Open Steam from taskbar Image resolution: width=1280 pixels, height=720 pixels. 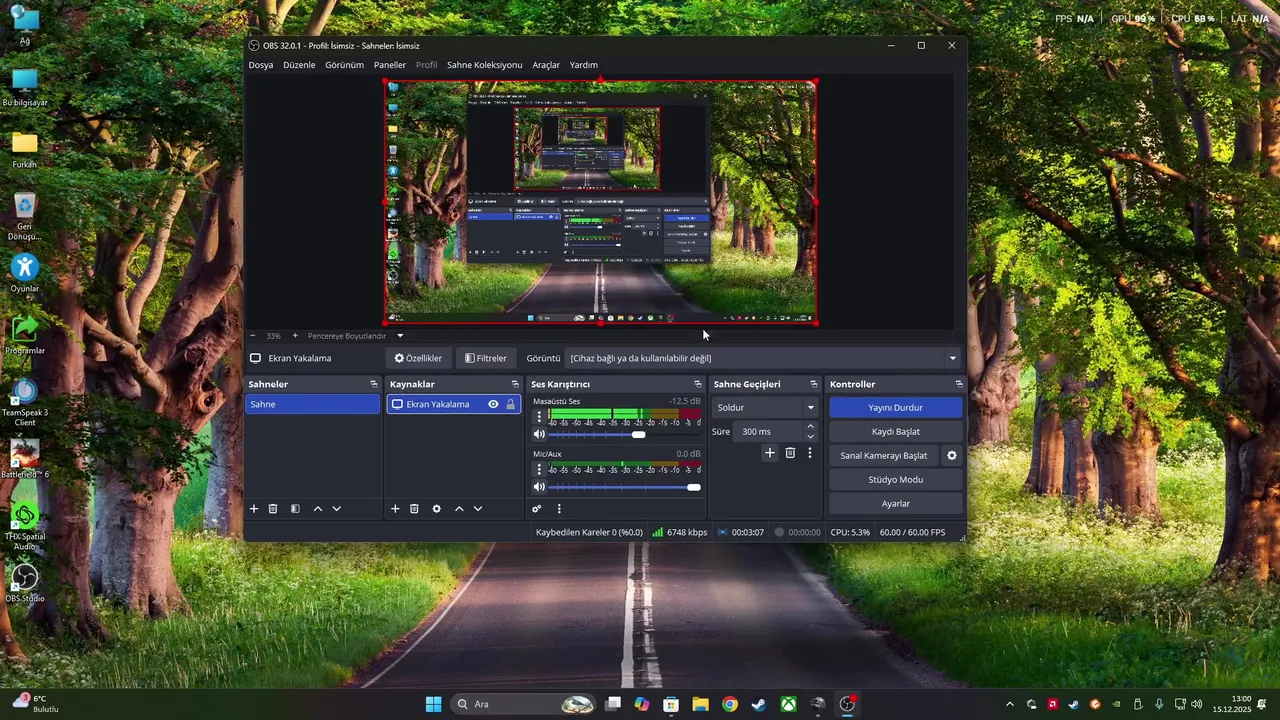(x=759, y=704)
